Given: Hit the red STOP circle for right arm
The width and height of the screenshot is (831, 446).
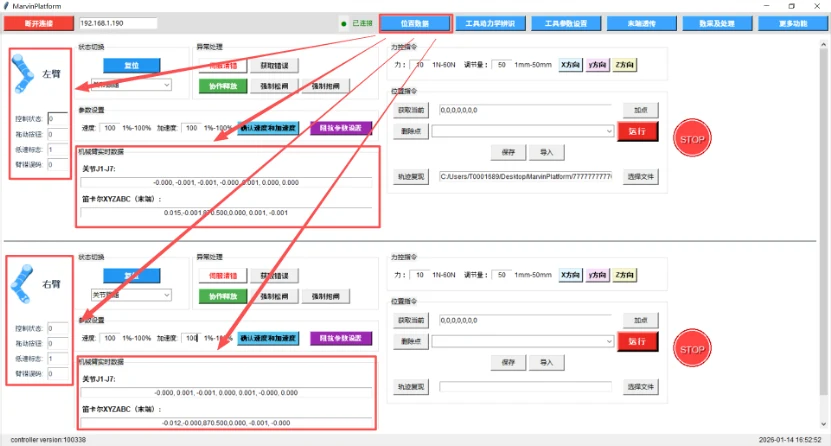Looking at the screenshot, I should tap(692, 349).
